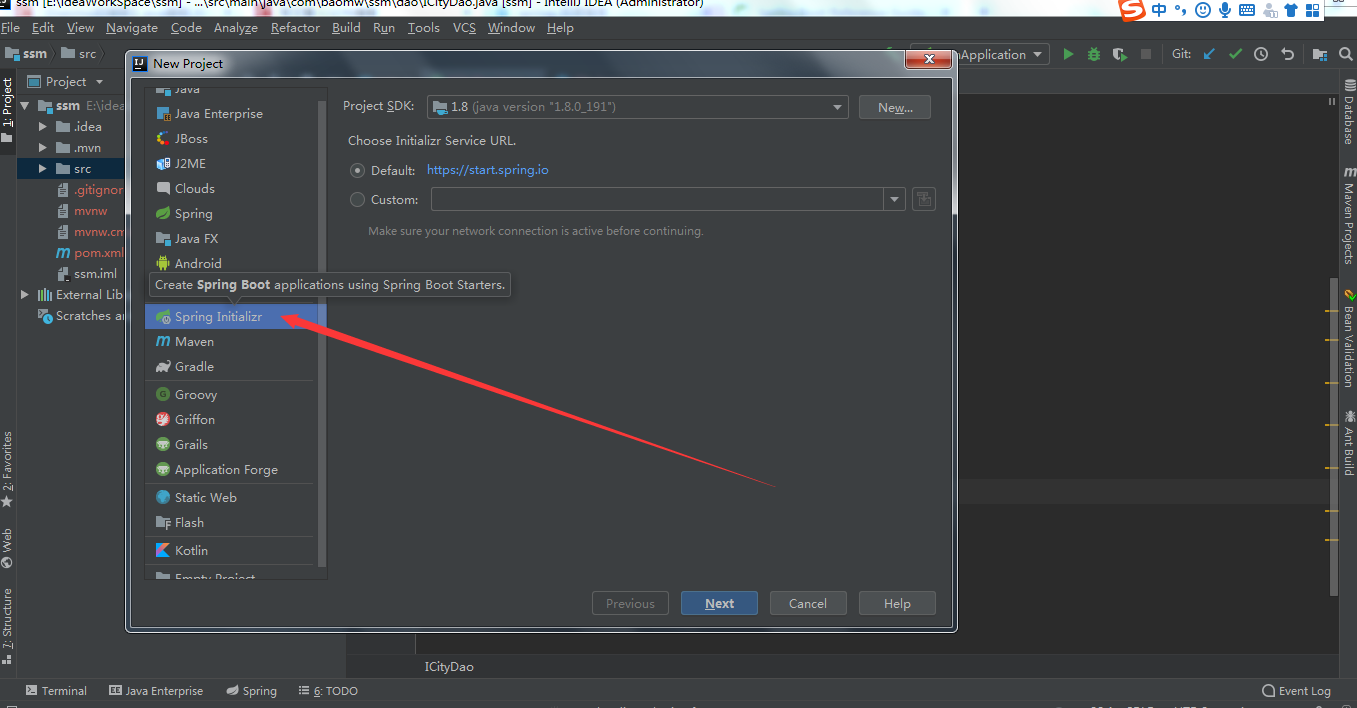Screen dimensions: 1357x708
Task: Click the Cancel button
Action: tap(808, 603)
